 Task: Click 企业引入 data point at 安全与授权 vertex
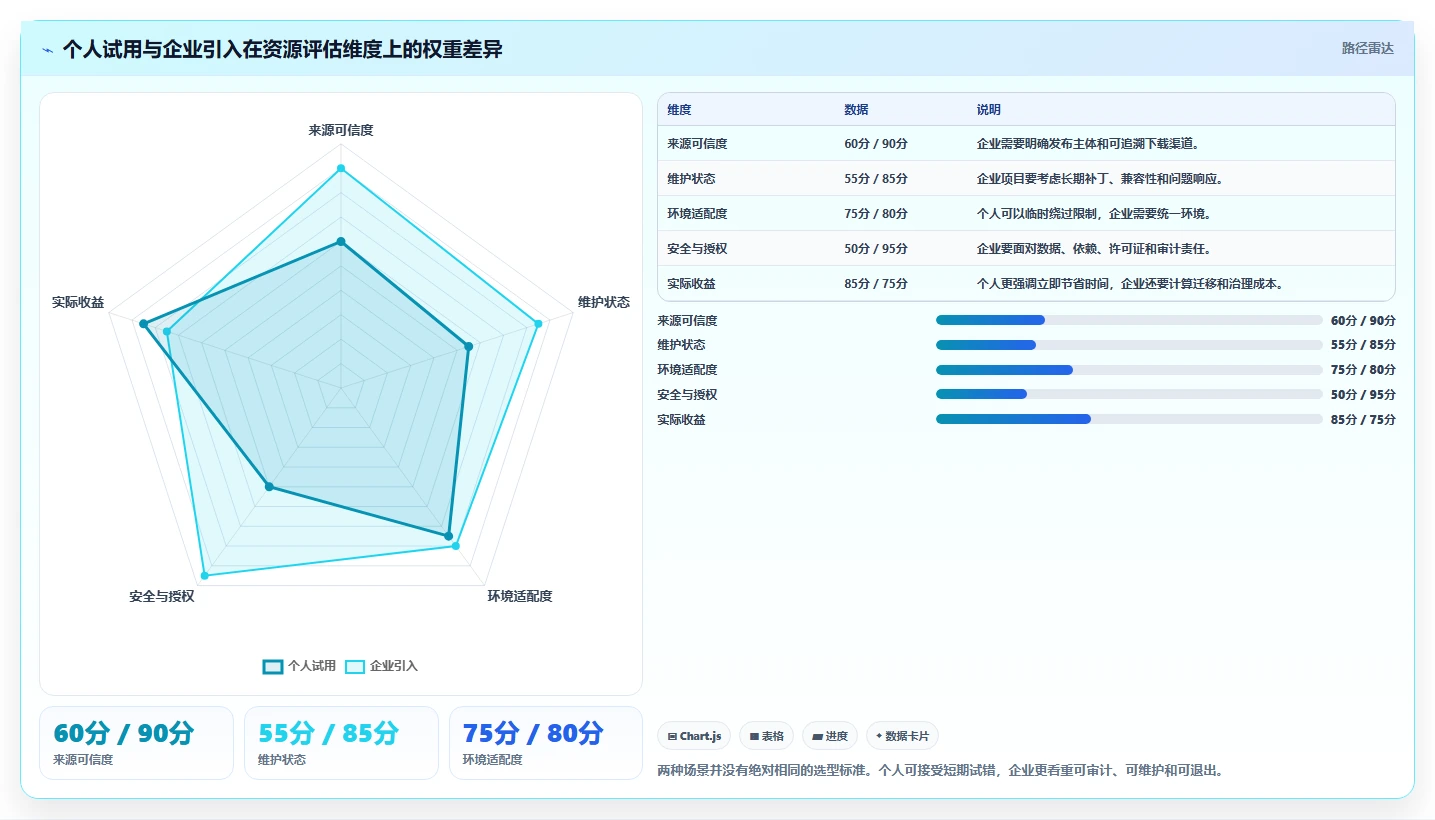coord(205,576)
